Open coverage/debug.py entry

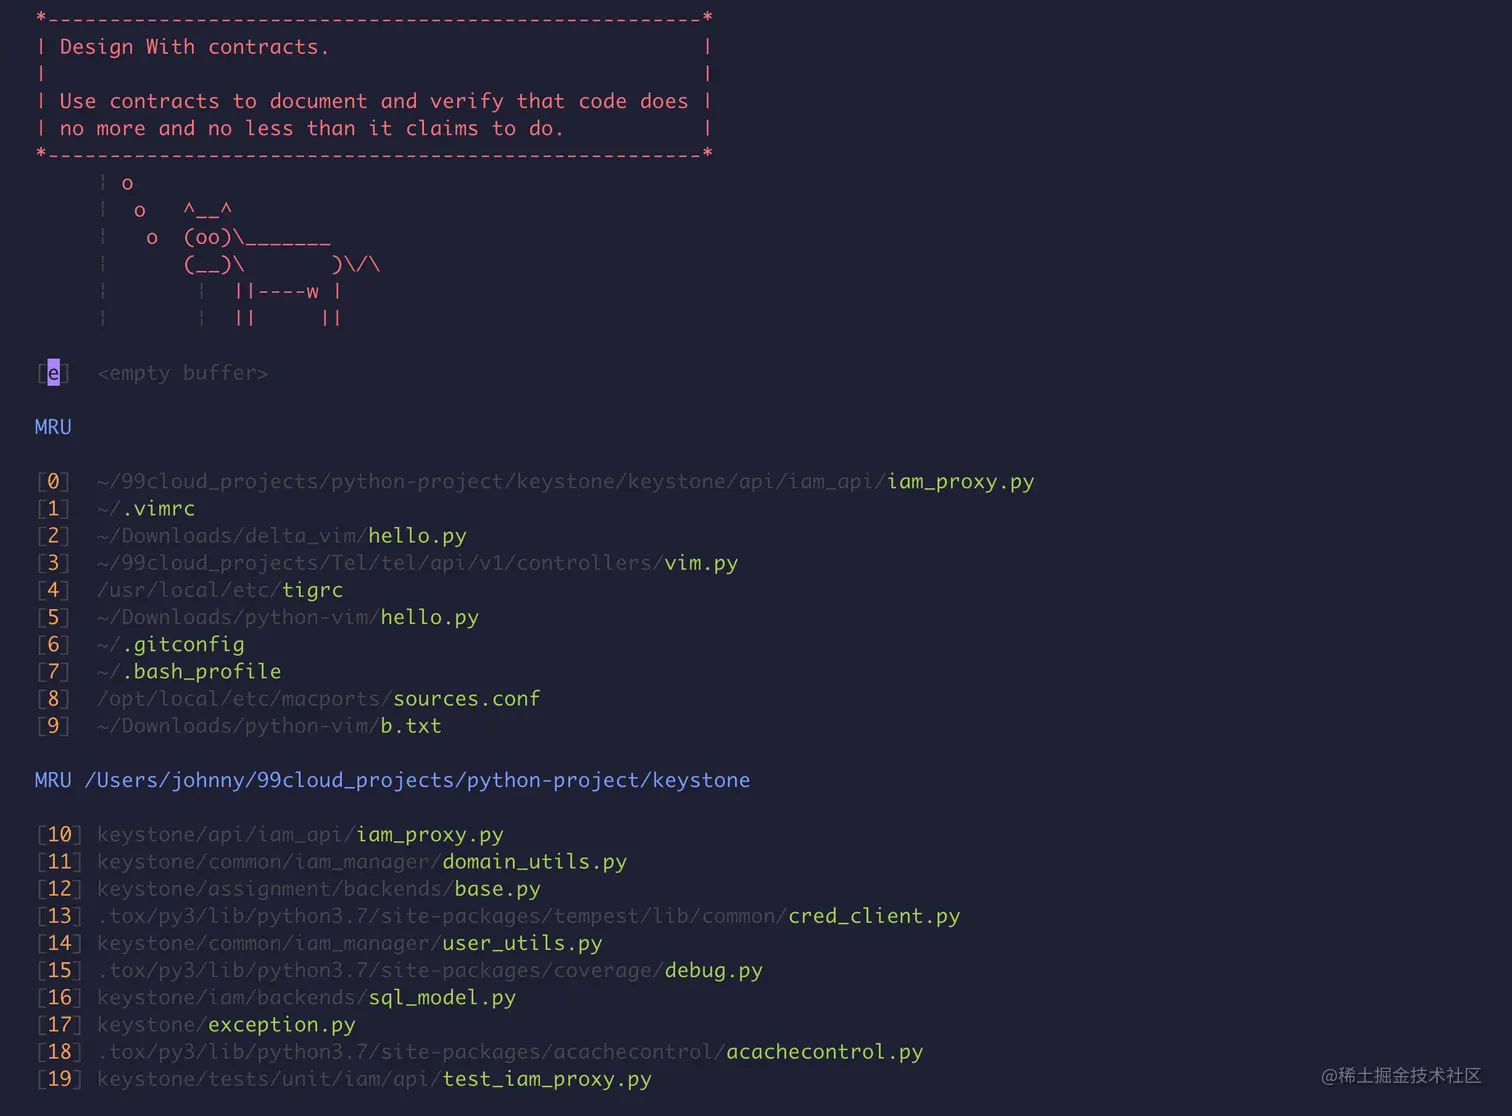point(400,970)
